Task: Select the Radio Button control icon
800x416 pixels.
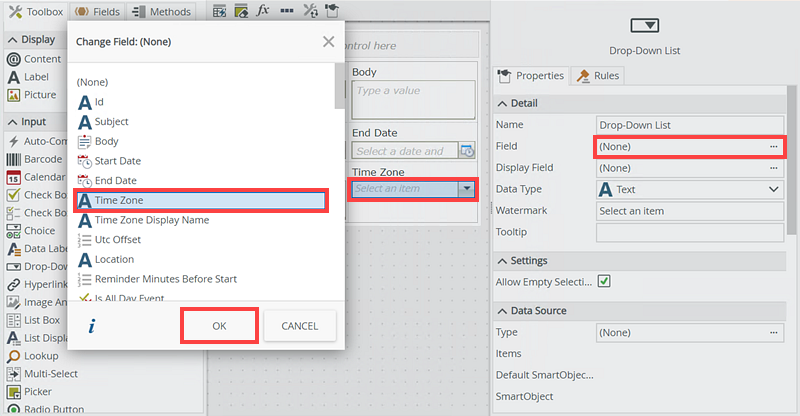Action: 14,409
